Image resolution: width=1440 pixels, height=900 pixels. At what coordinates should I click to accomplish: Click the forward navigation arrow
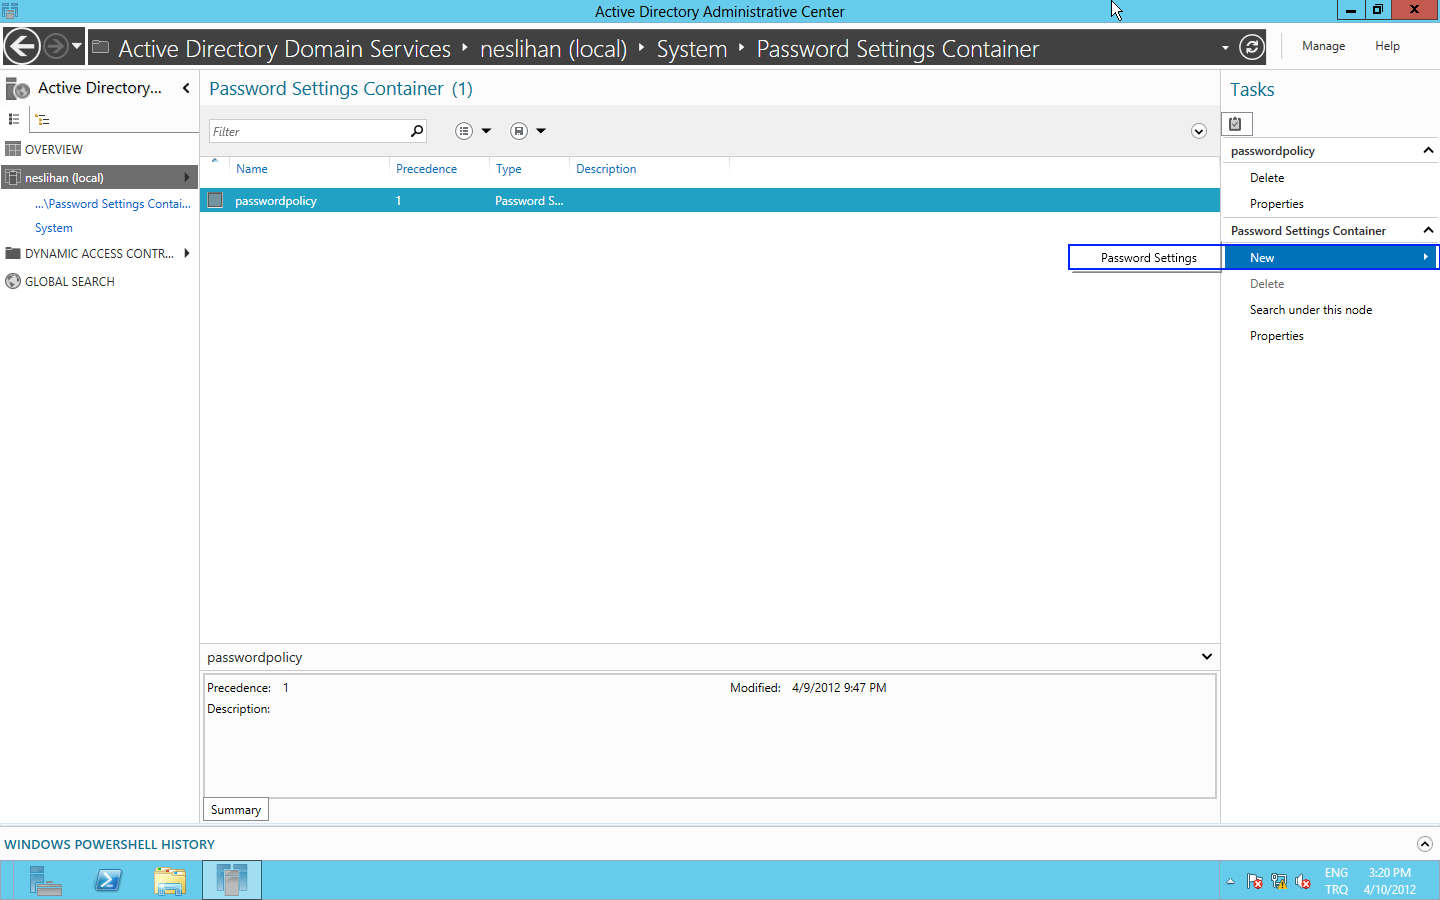pyautogui.click(x=55, y=46)
